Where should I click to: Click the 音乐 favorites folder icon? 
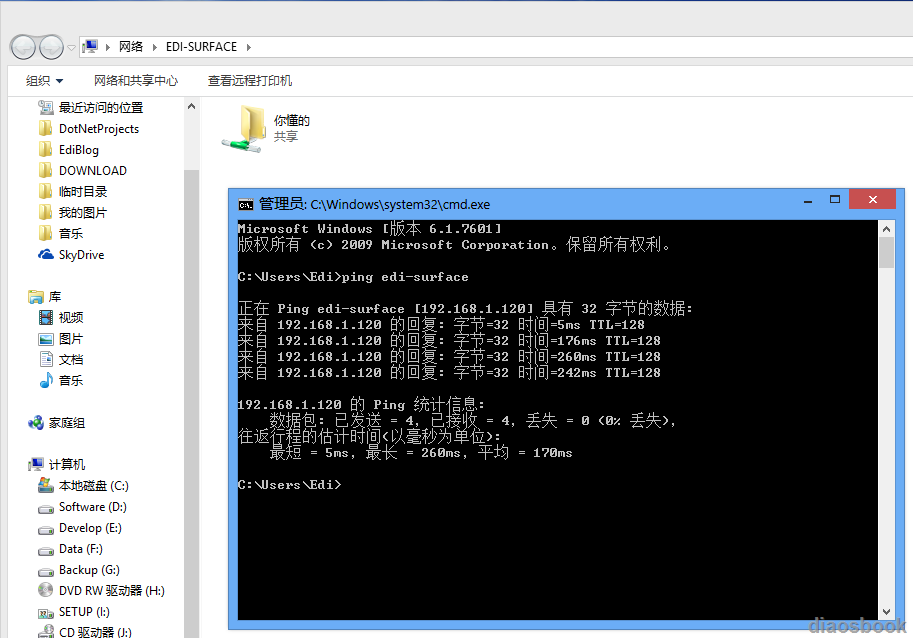45,233
